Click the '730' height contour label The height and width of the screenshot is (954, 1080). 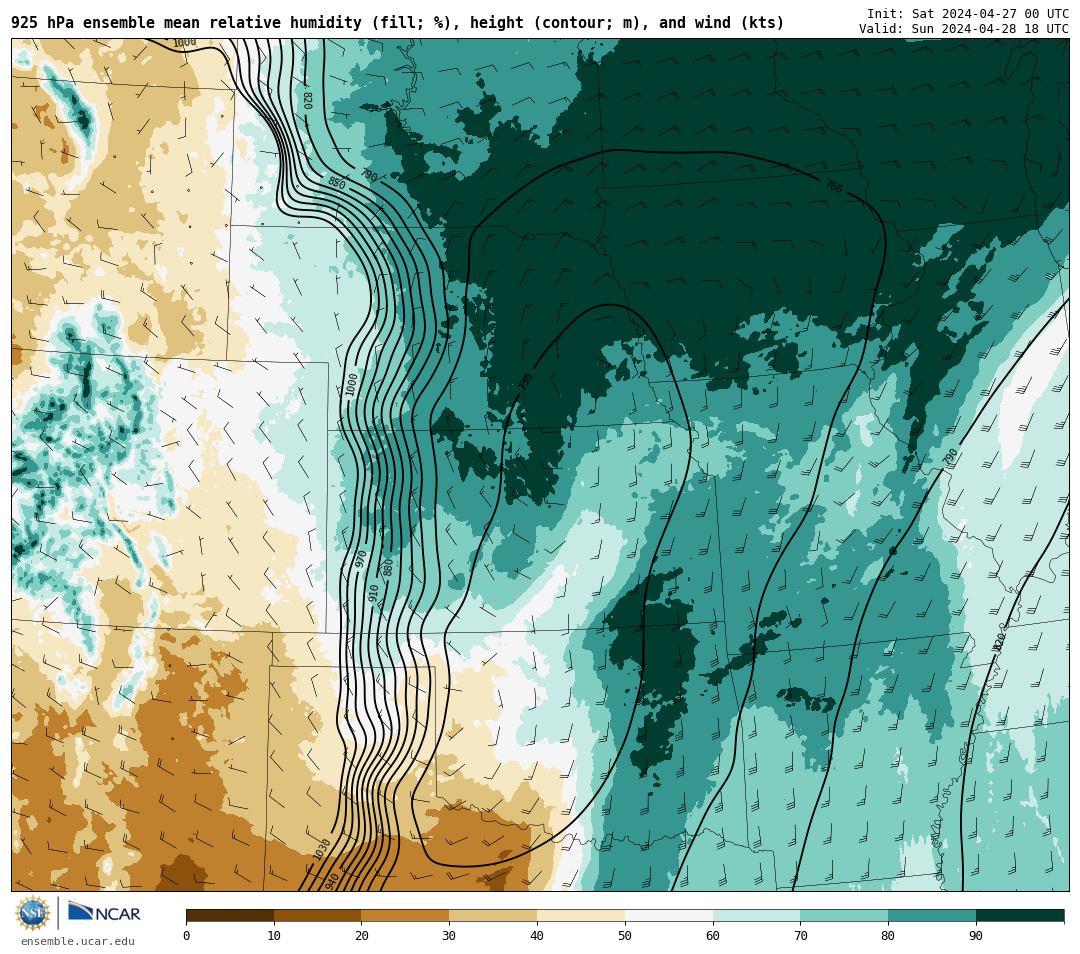pos(526,384)
